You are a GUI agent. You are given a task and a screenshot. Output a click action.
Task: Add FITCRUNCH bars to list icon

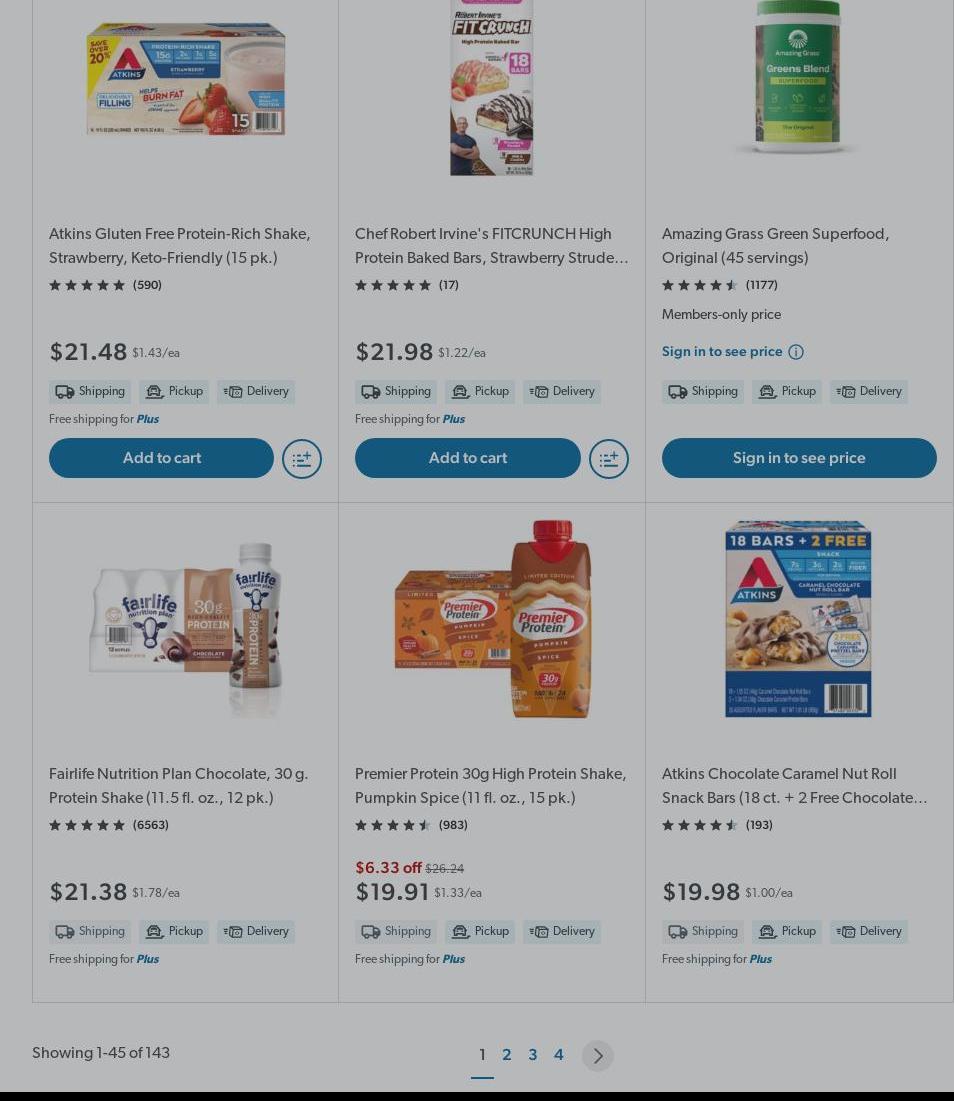(x=608, y=459)
